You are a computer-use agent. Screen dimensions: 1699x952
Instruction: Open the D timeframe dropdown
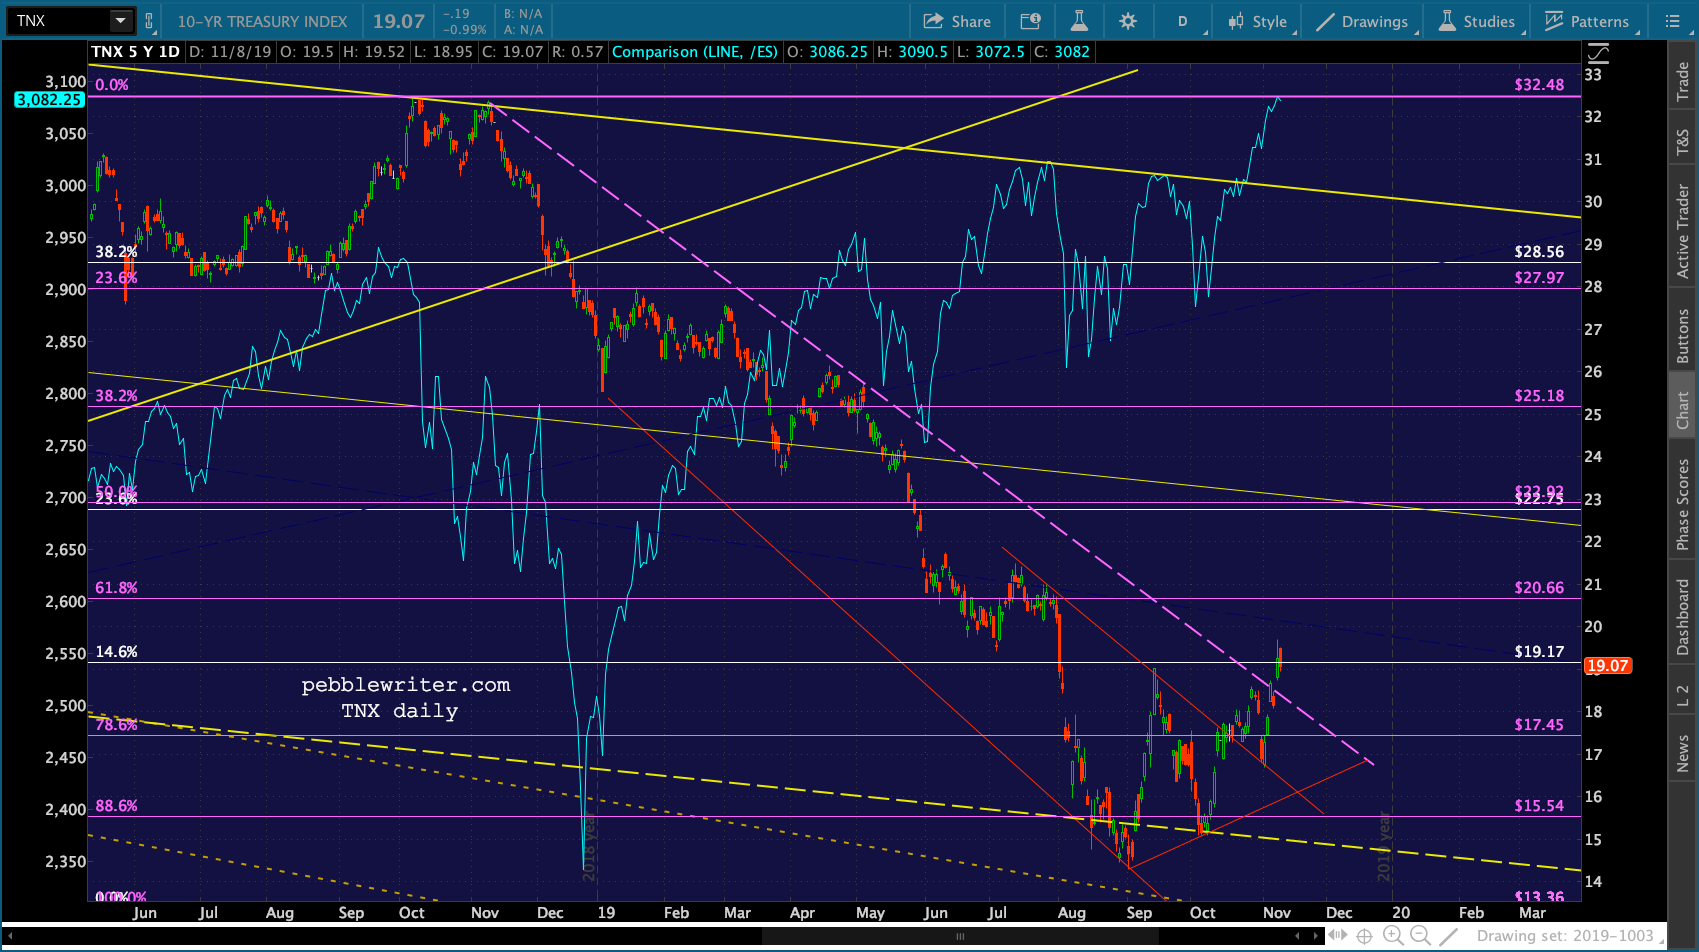1182,21
